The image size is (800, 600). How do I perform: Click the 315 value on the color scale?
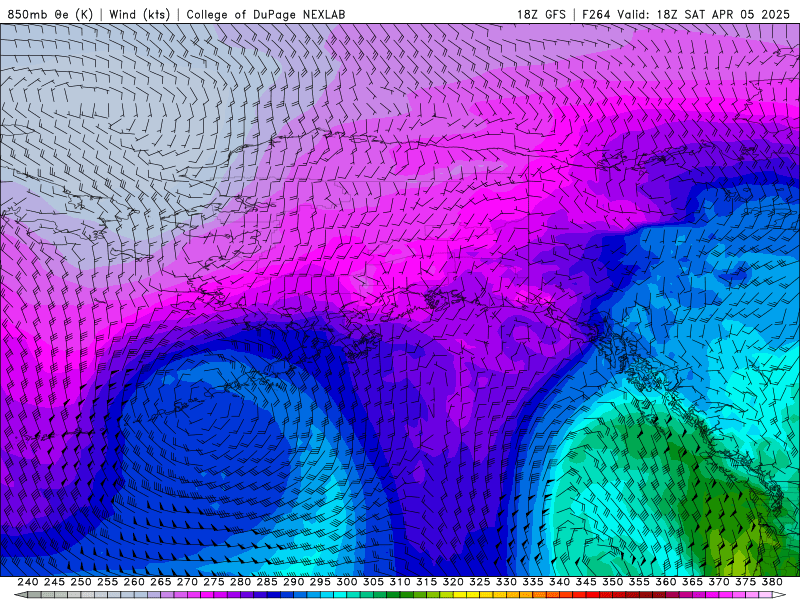pos(426,582)
